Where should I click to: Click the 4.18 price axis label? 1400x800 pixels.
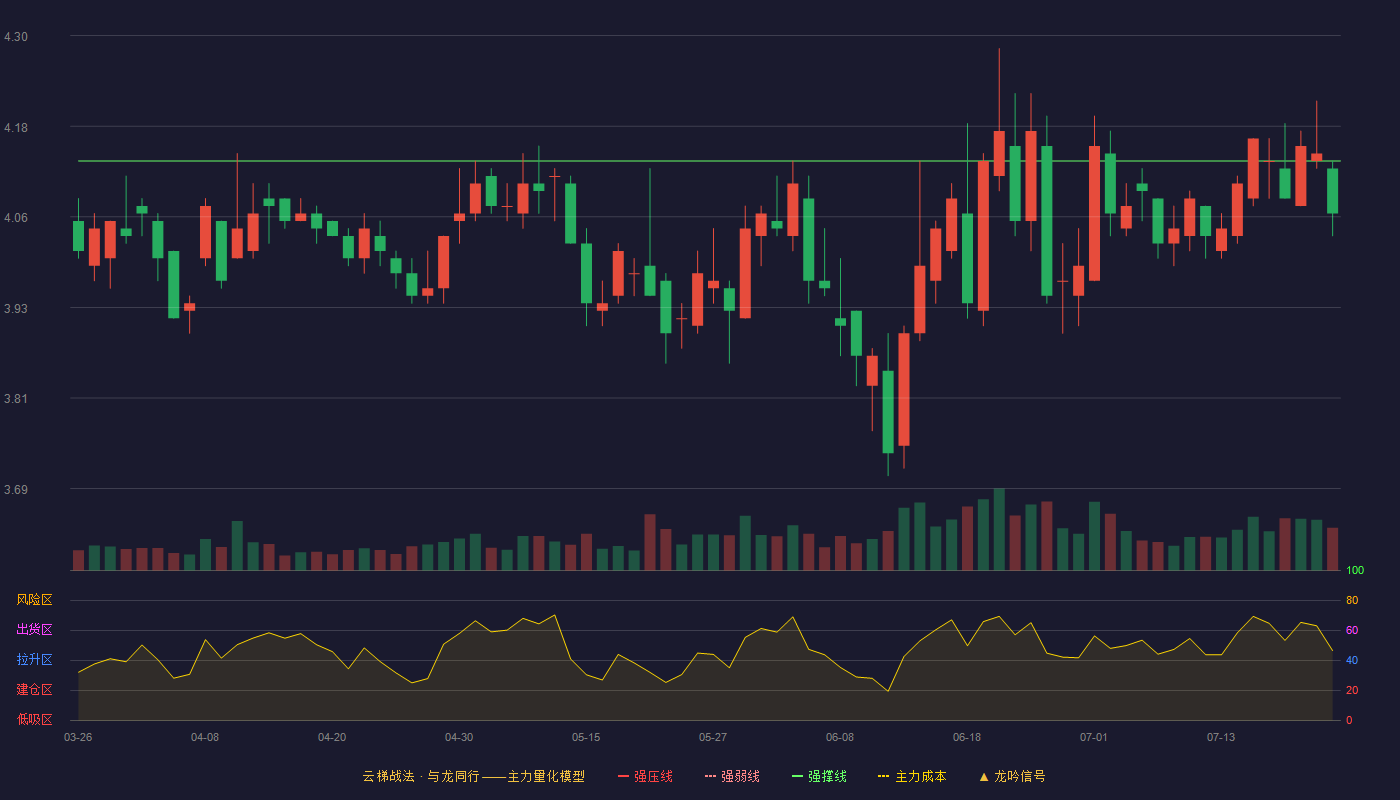click(x=16, y=128)
